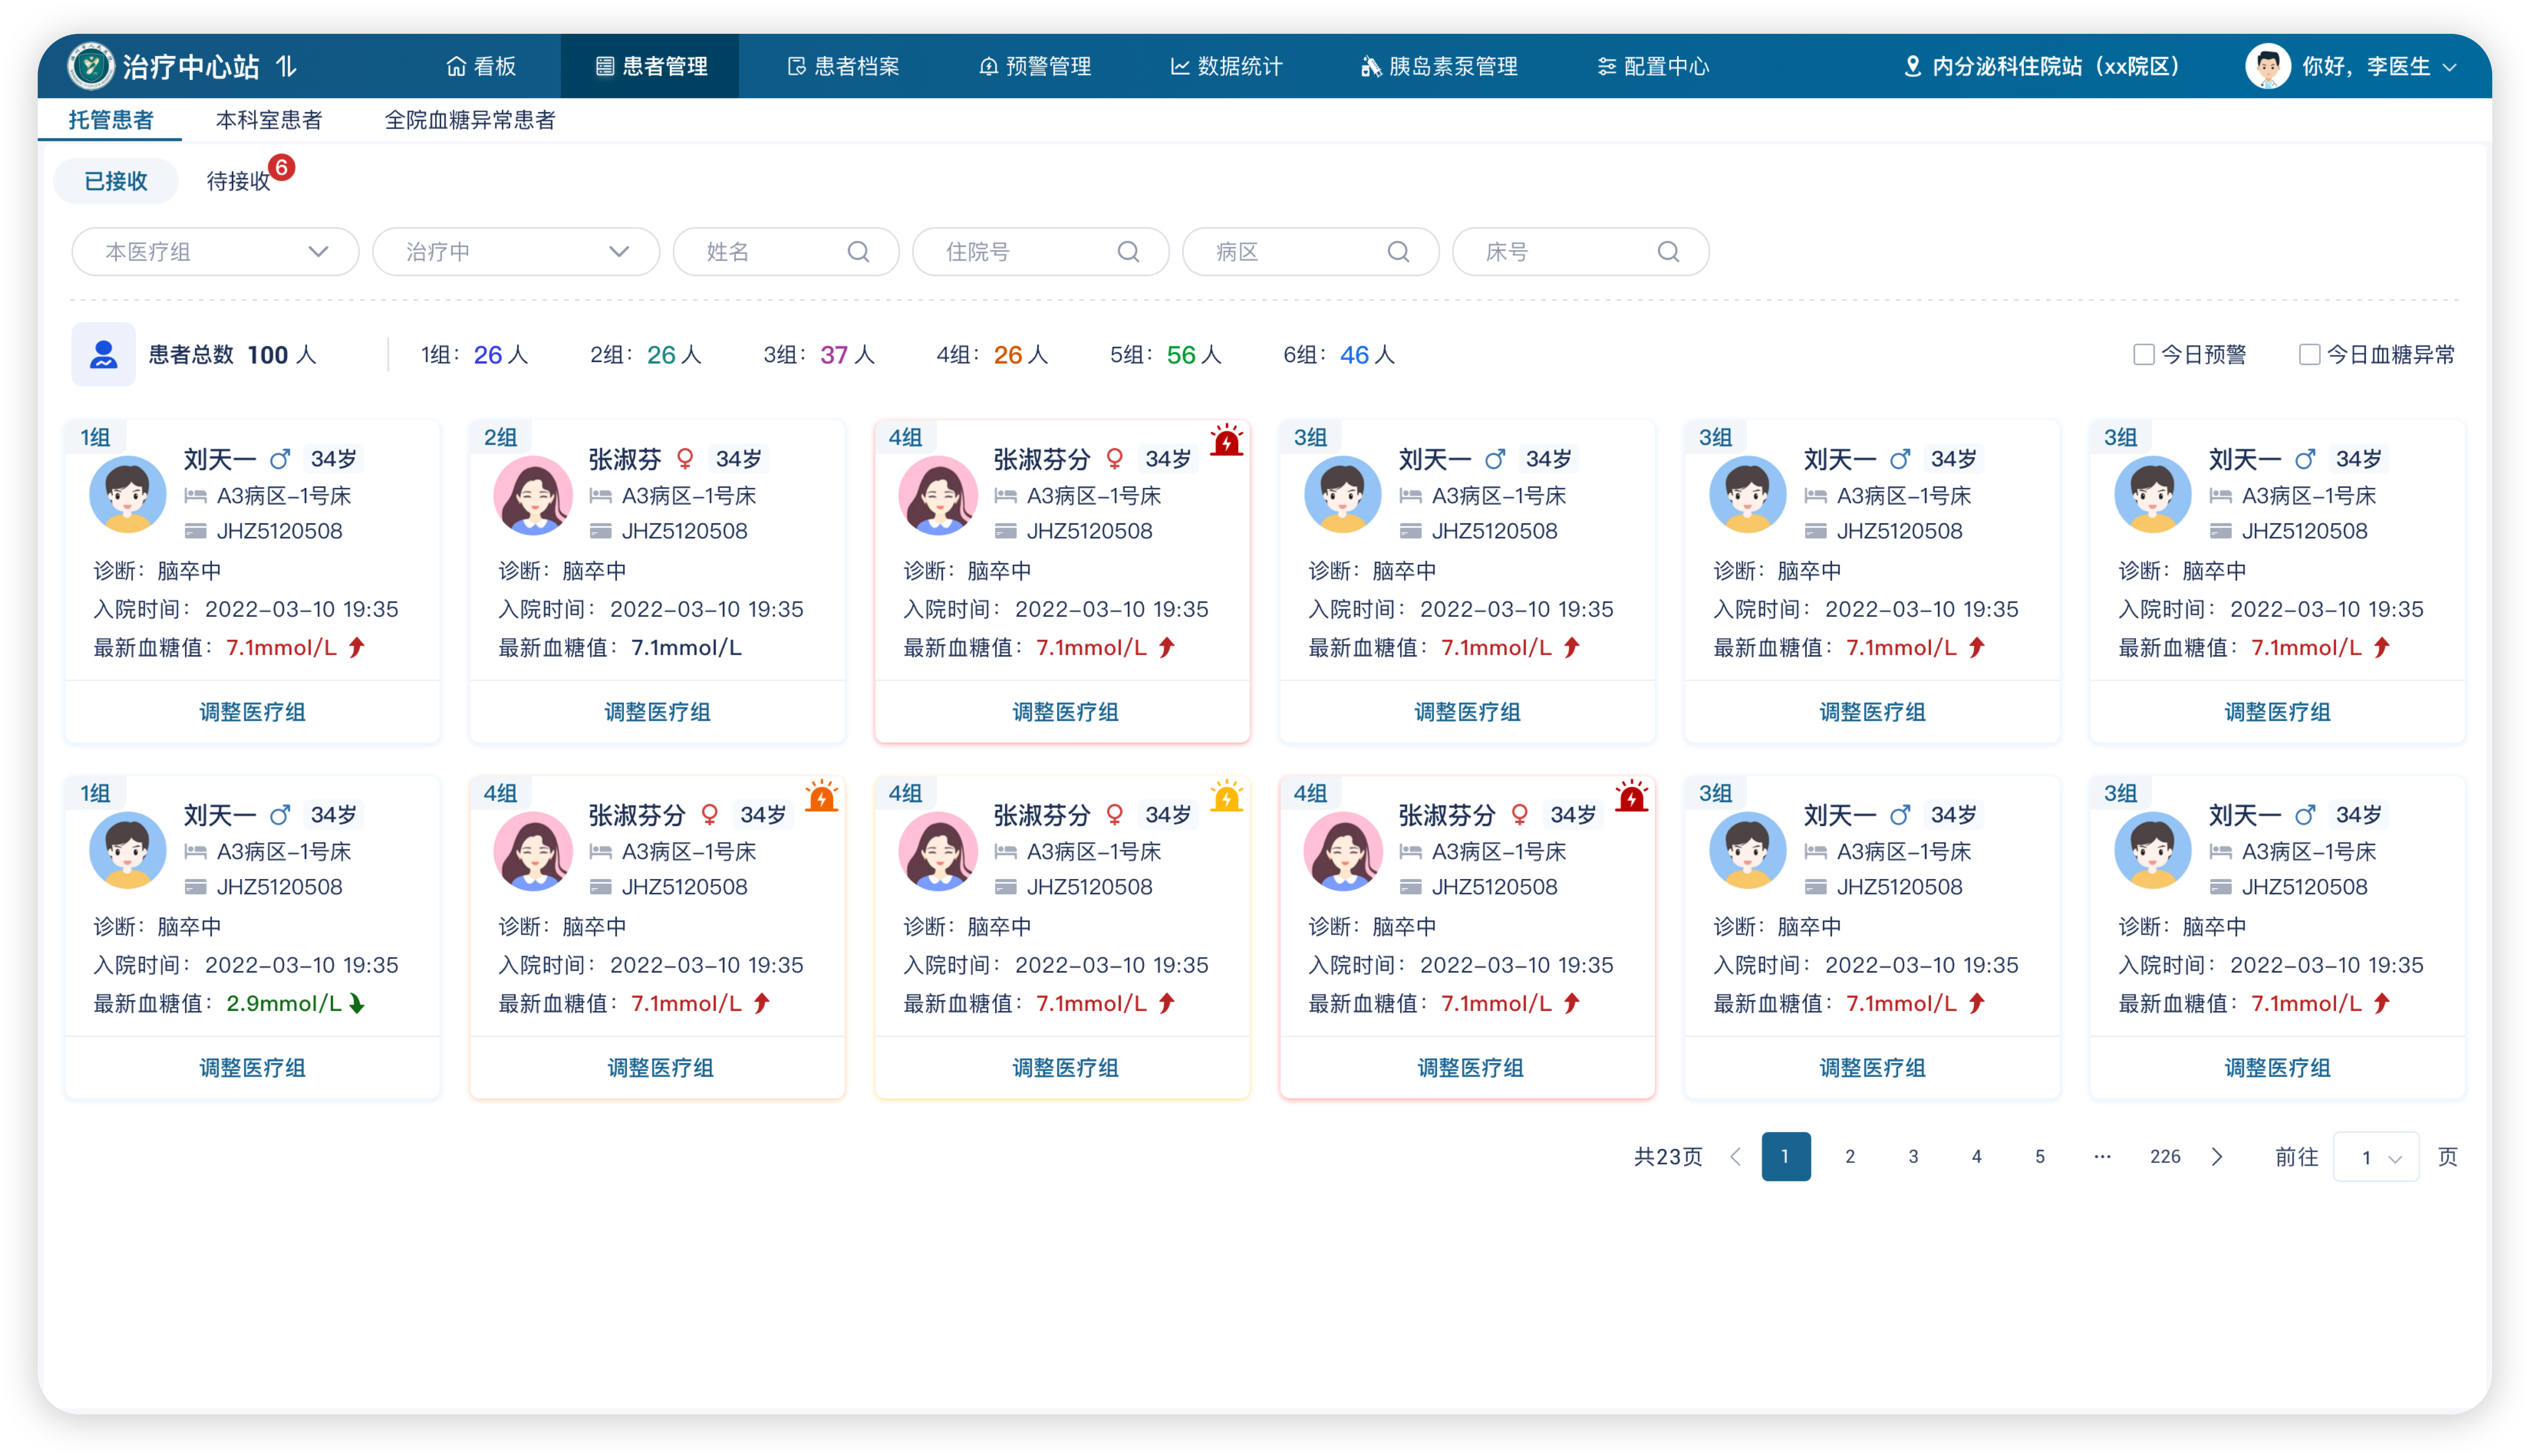Click the search icon in the 床号 field
The image size is (2530, 1456).
1668,252
